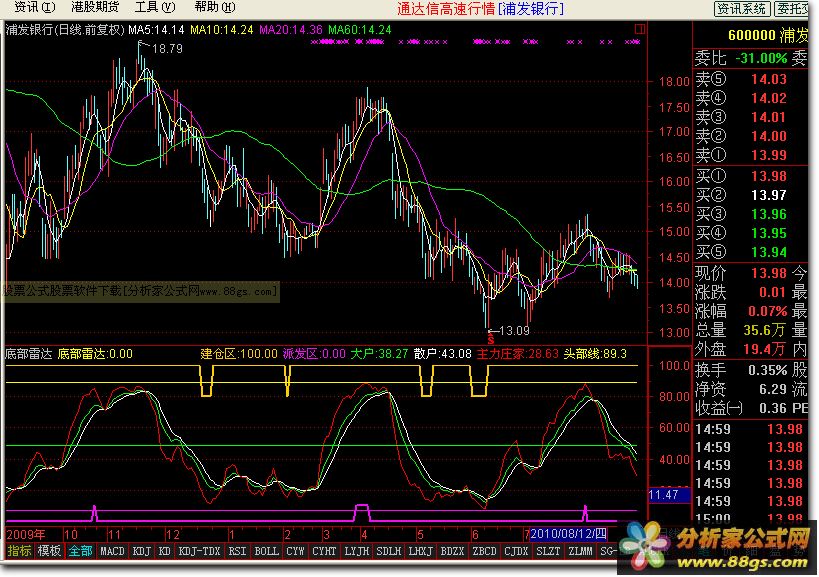Switch to the CYHT indicator tab
Image resolution: width=819 pixels, height=577 pixels.
pyautogui.click(x=324, y=550)
